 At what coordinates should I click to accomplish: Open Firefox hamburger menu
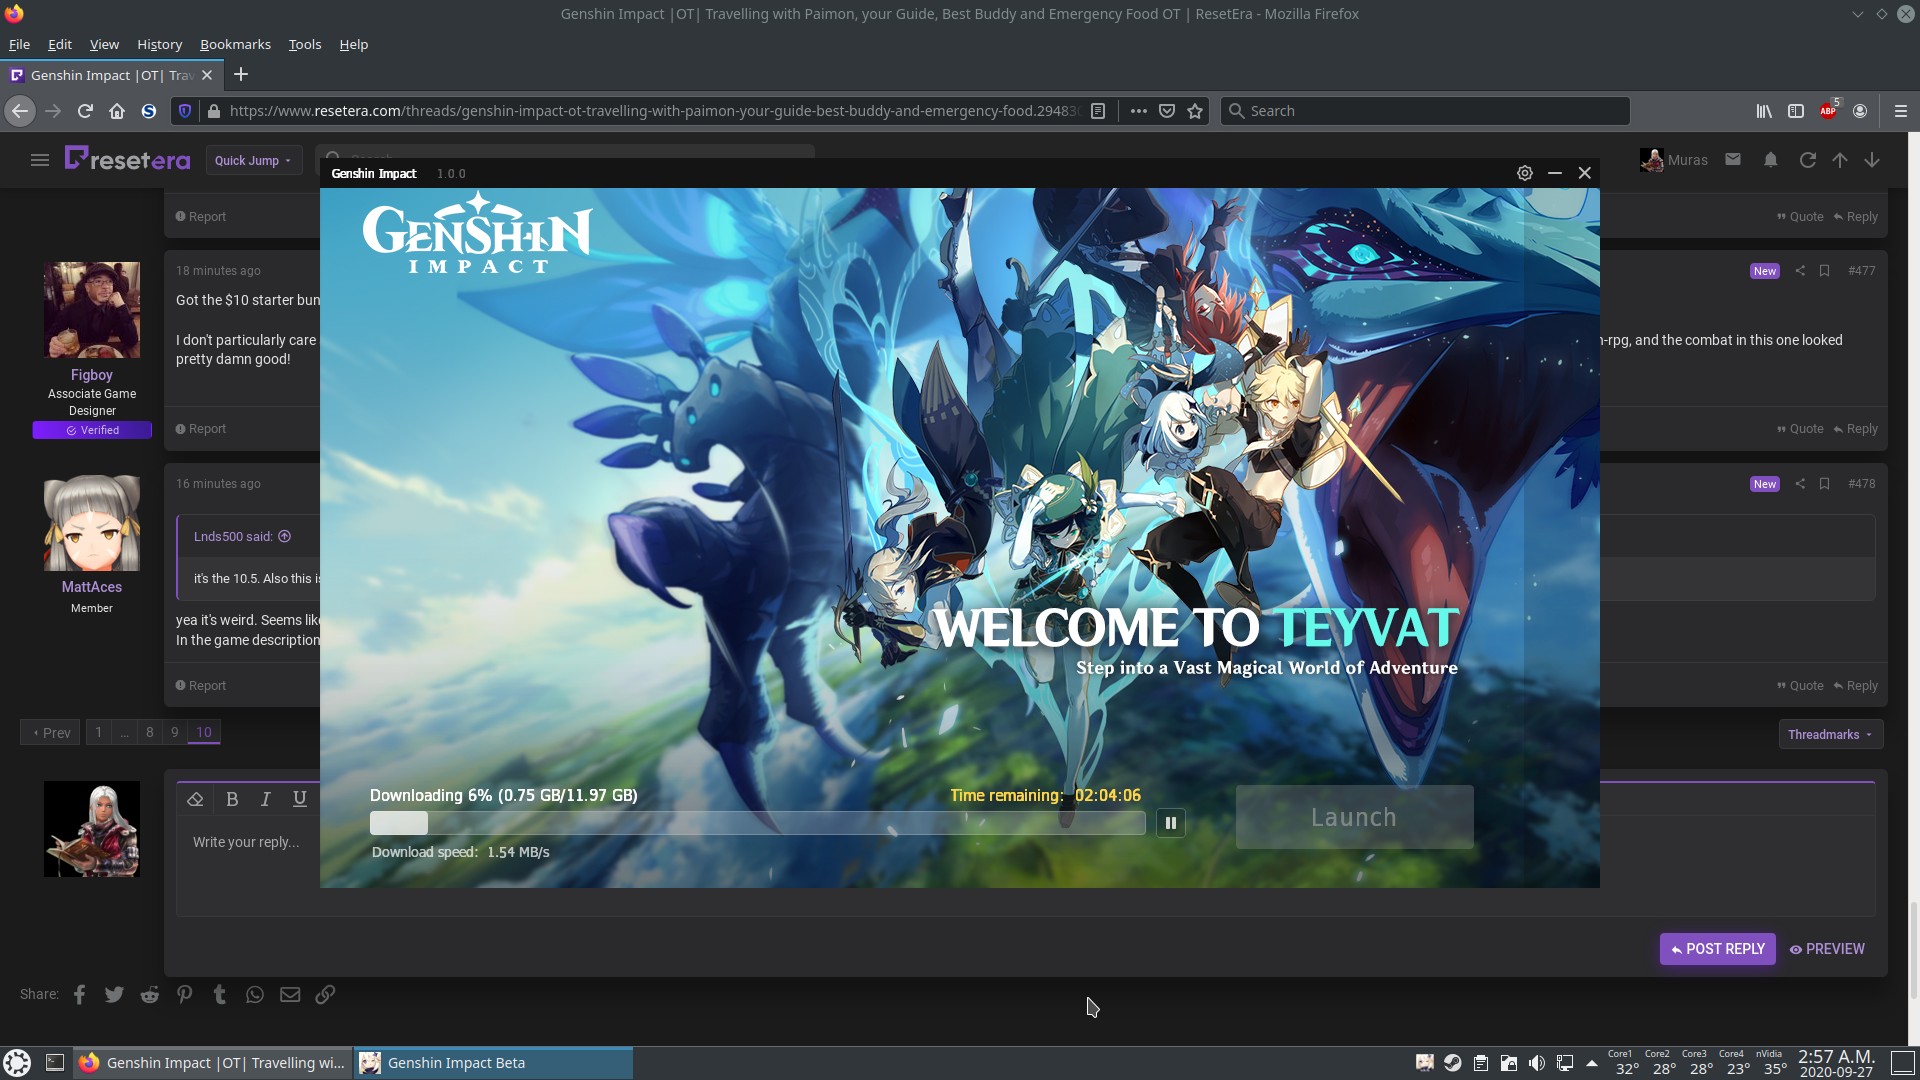(1901, 111)
